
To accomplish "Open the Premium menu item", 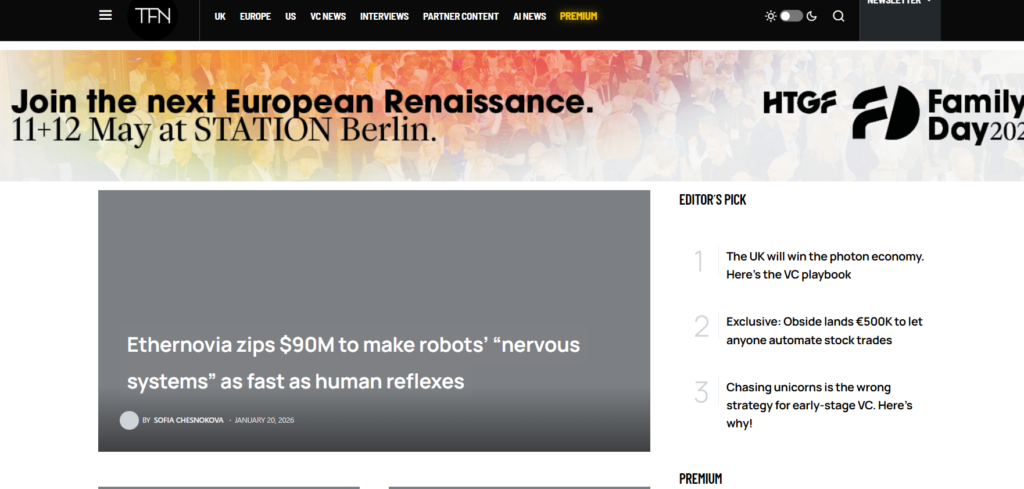I will (579, 16).
